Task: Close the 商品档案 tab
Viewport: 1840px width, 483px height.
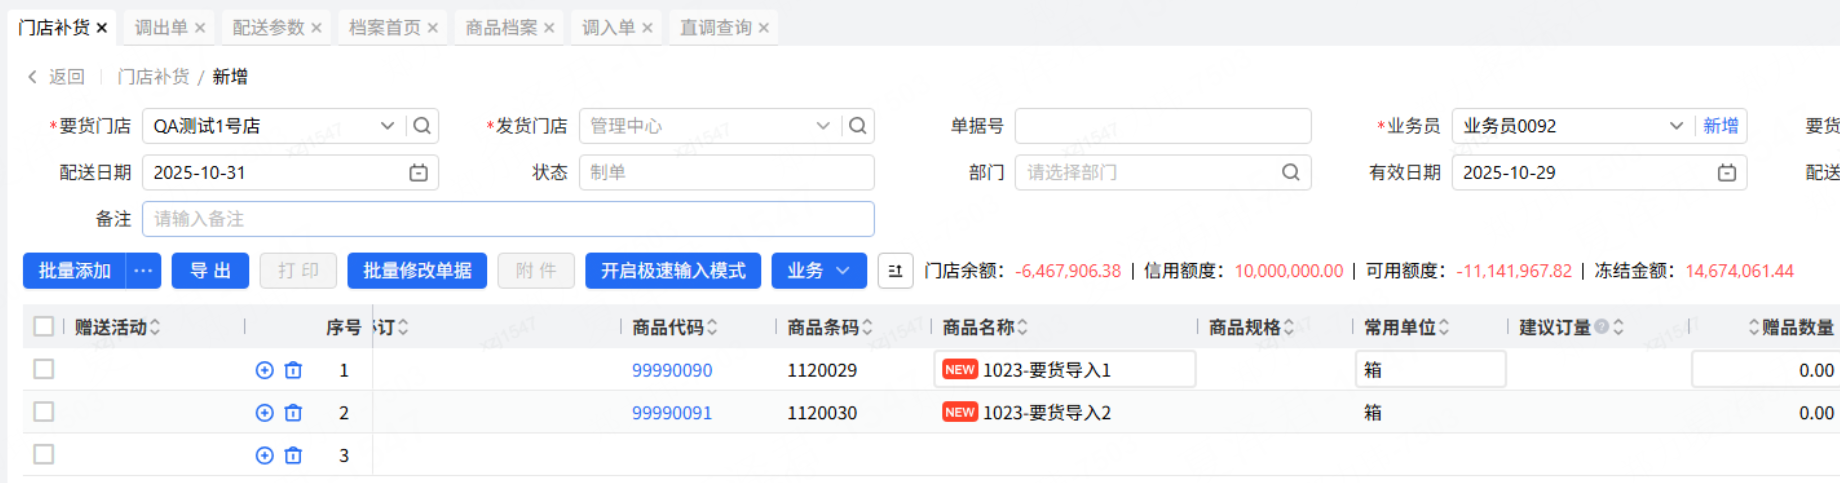Action: tap(549, 28)
